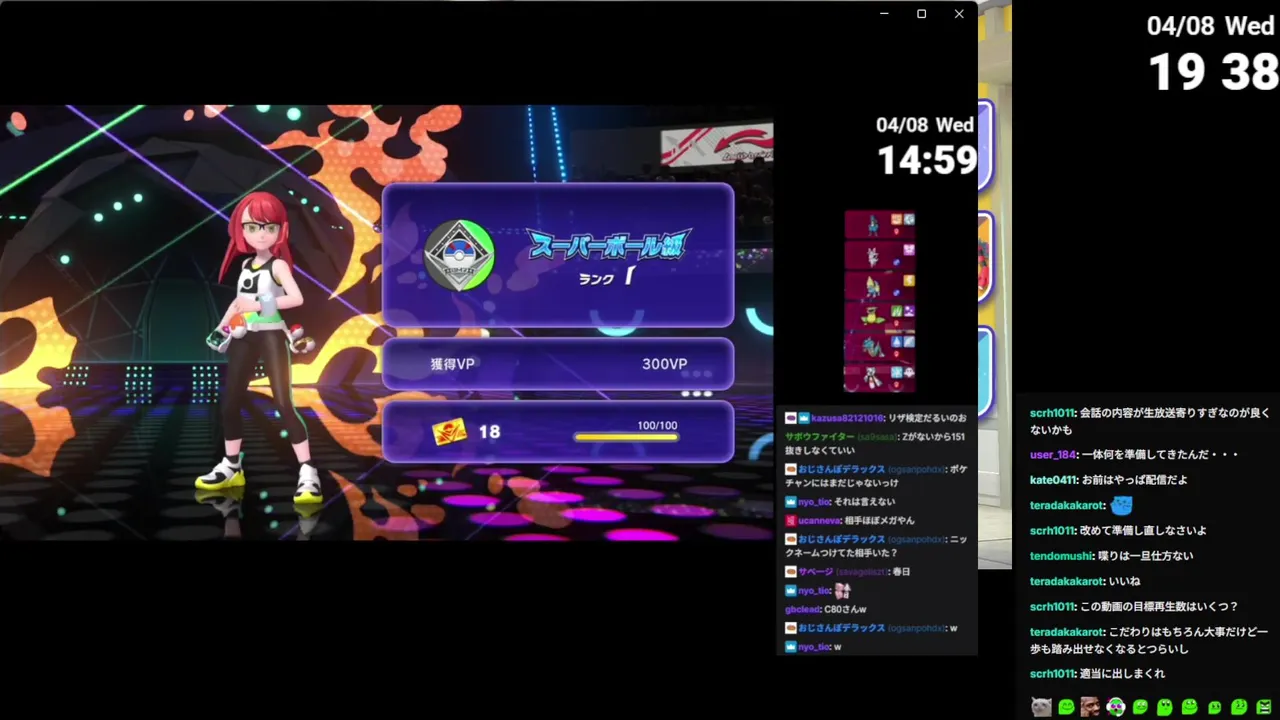Click username kazusa82121016 in chat
Screen dimensions: 1280x720
pyautogui.click(x=847, y=418)
